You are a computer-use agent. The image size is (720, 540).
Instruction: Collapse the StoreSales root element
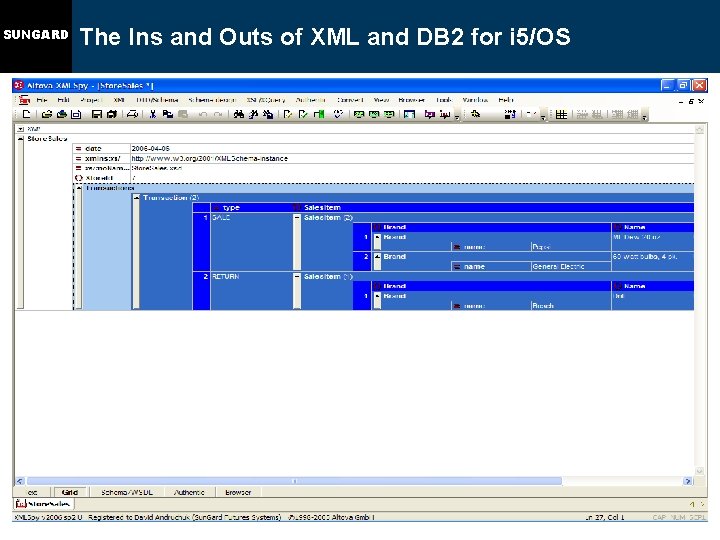tap(20, 139)
